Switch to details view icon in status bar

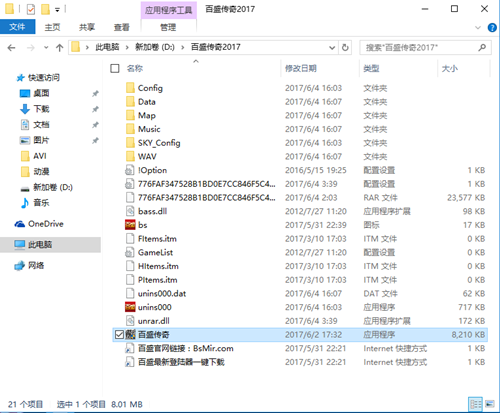[x=475, y=404]
